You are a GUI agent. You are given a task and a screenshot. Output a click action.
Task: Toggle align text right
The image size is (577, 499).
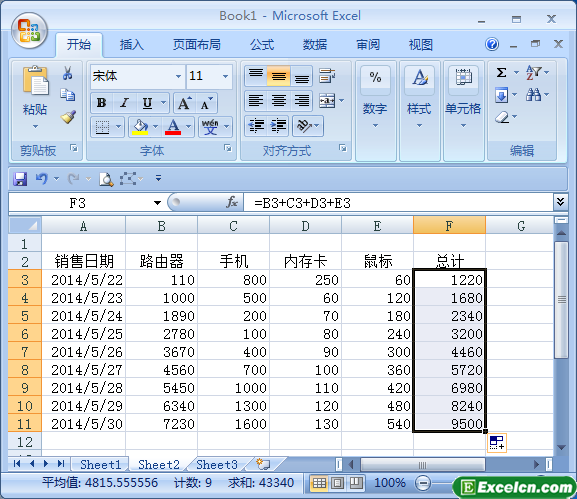click(x=301, y=101)
